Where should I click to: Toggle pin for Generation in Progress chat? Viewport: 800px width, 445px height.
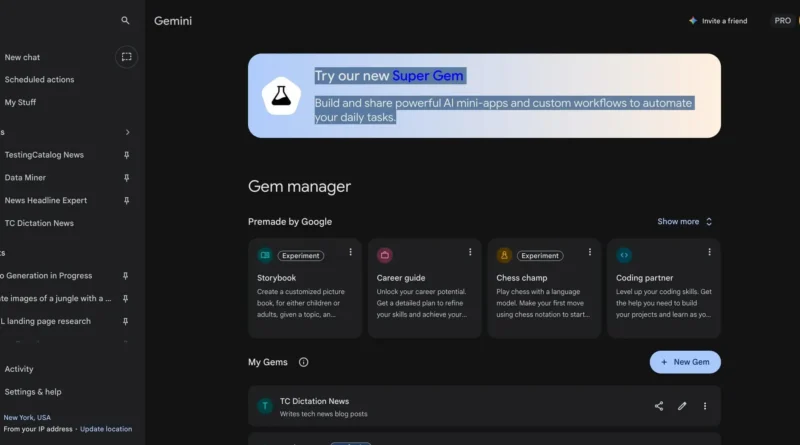coord(126,276)
